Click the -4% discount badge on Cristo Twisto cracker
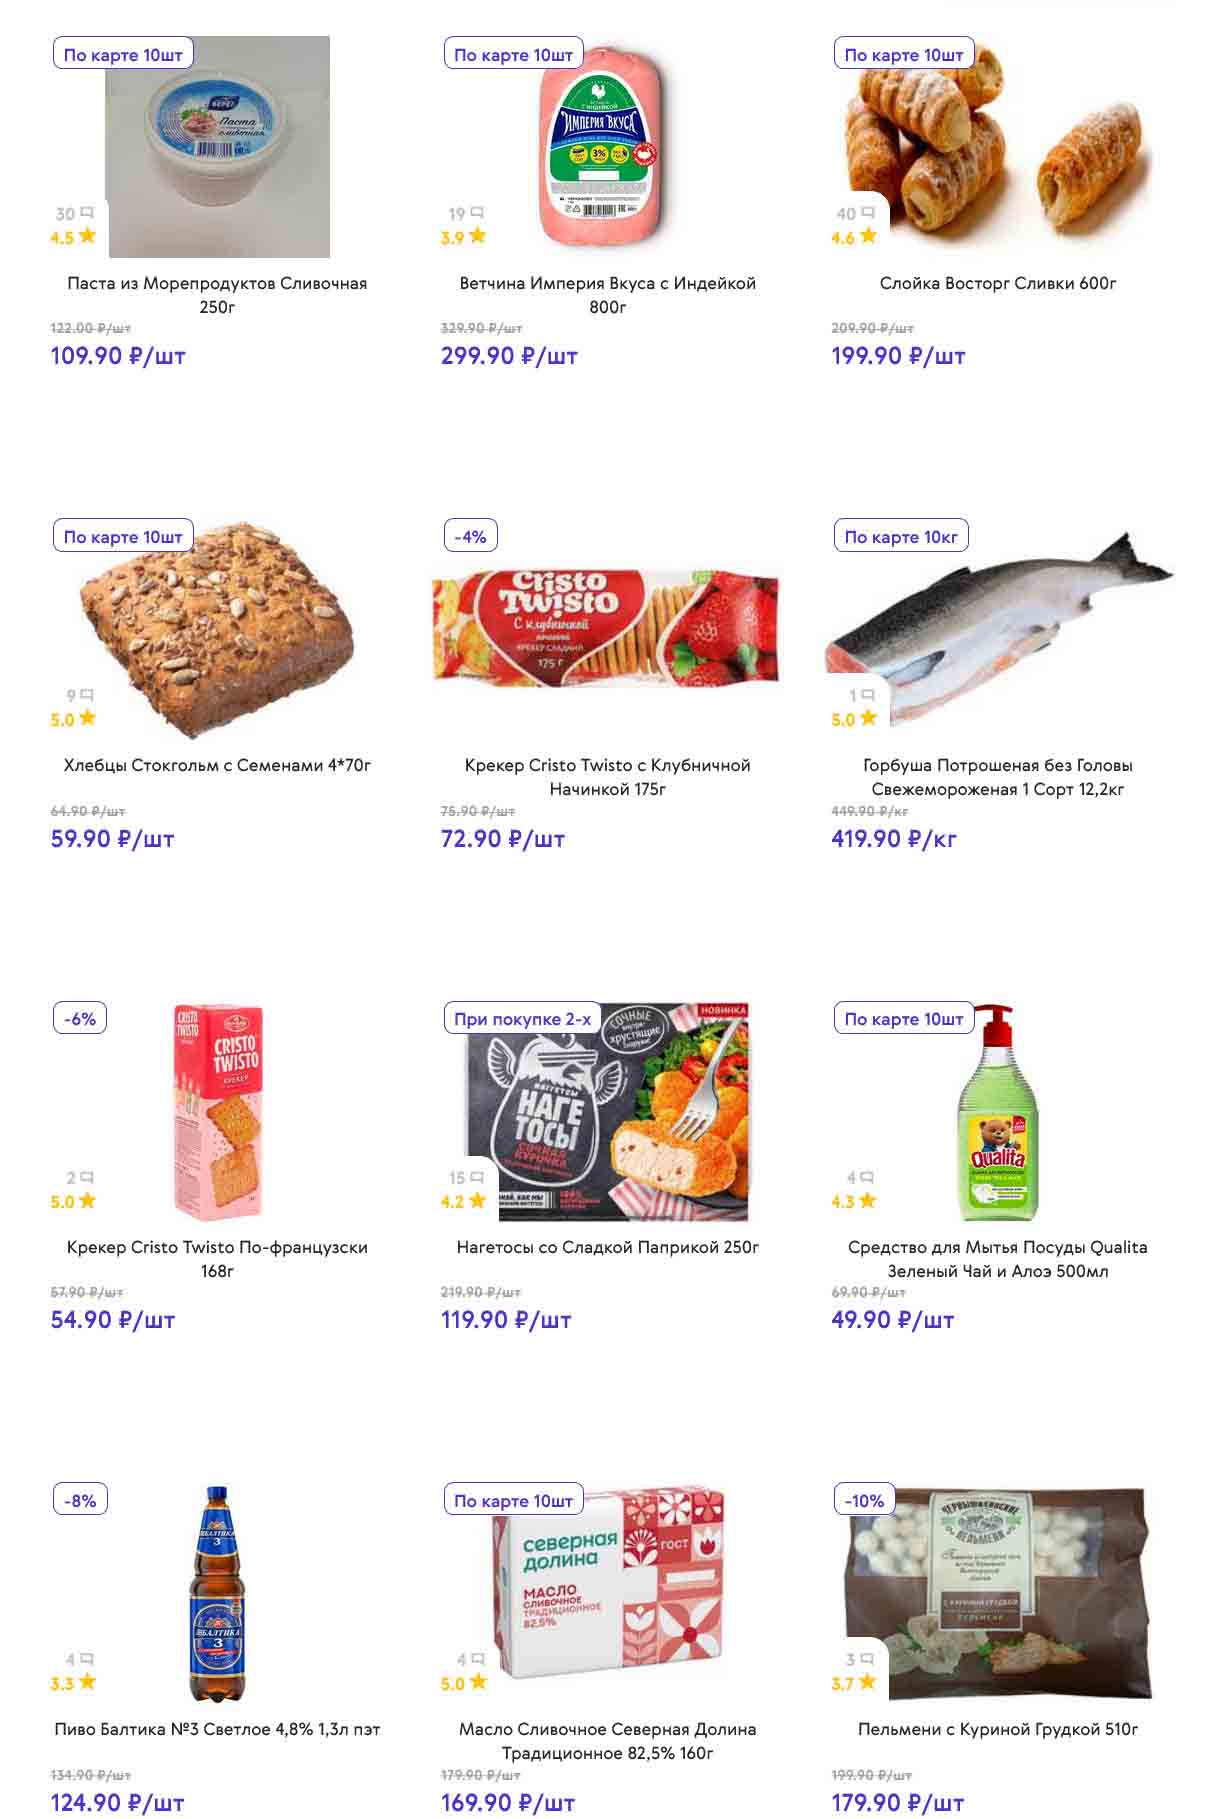Viewport: 1219px width, 1819px height. tap(470, 537)
